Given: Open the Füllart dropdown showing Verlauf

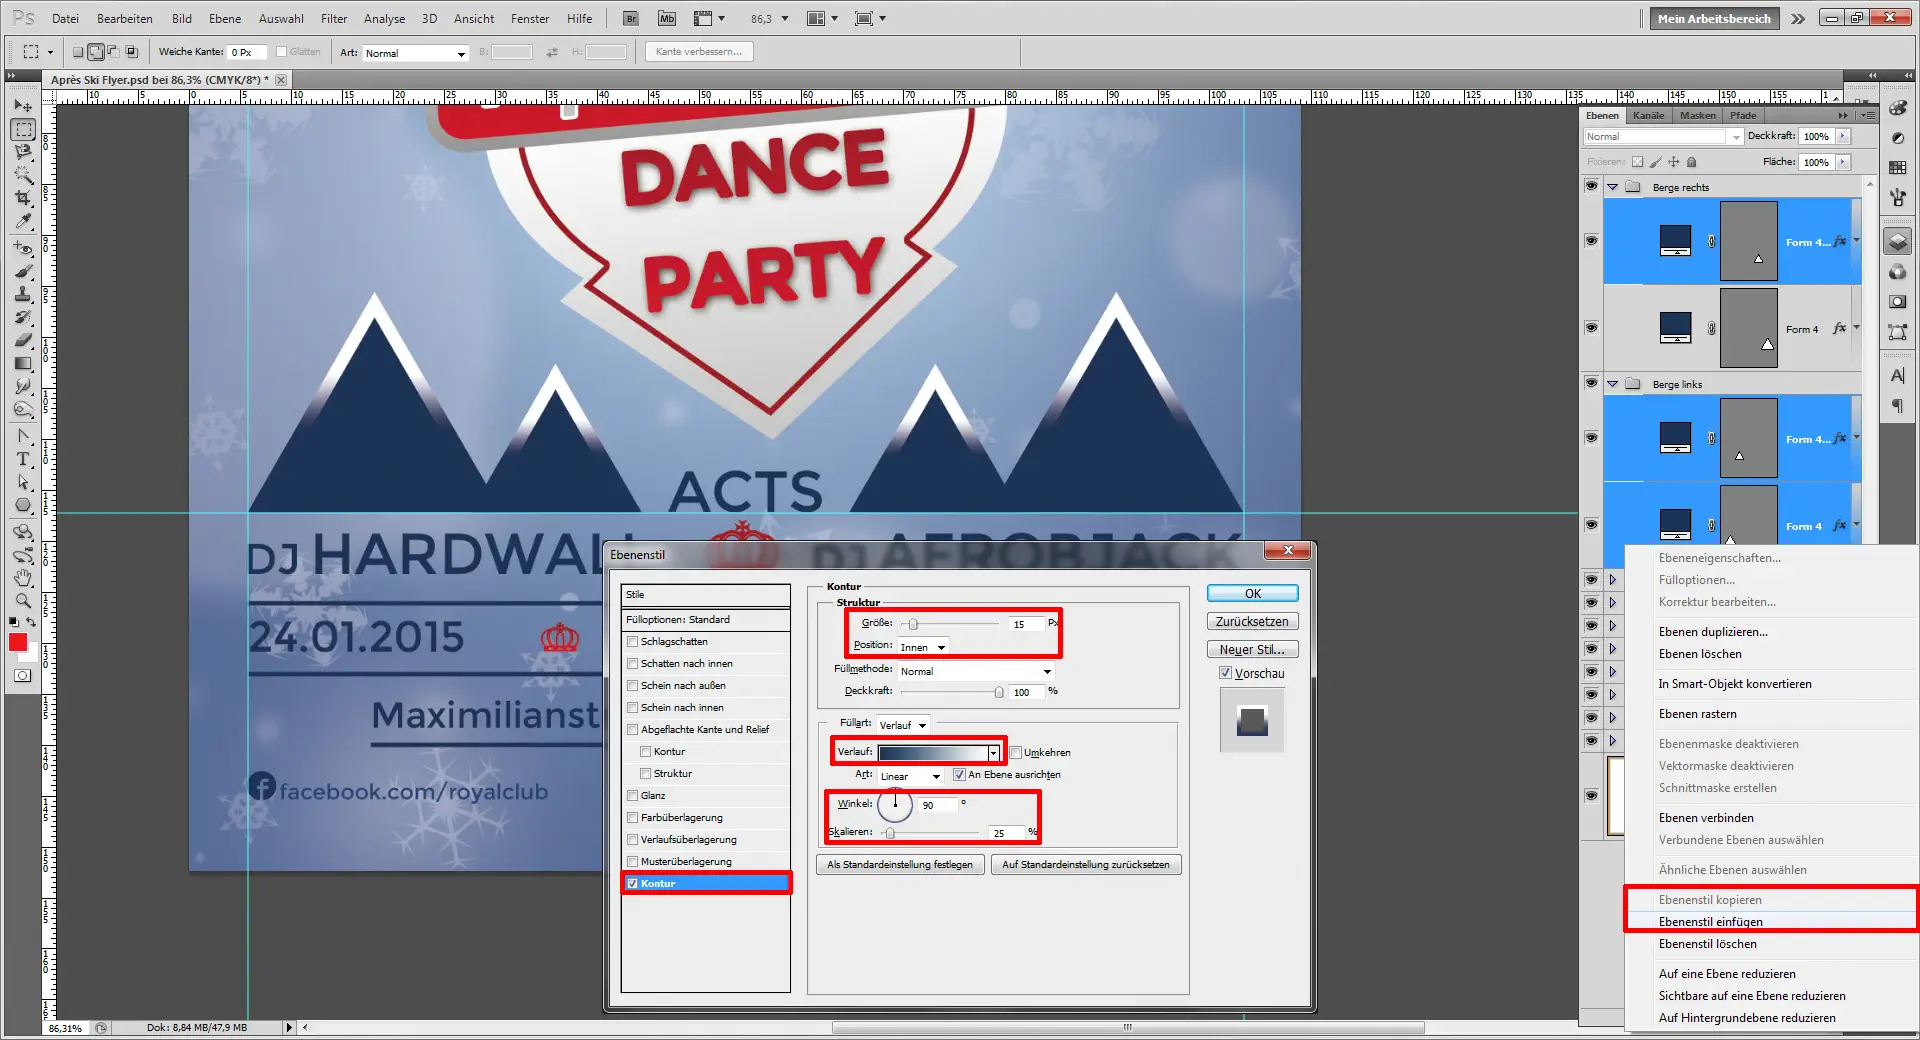Looking at the screenshot, I should [x=903, y=725].
